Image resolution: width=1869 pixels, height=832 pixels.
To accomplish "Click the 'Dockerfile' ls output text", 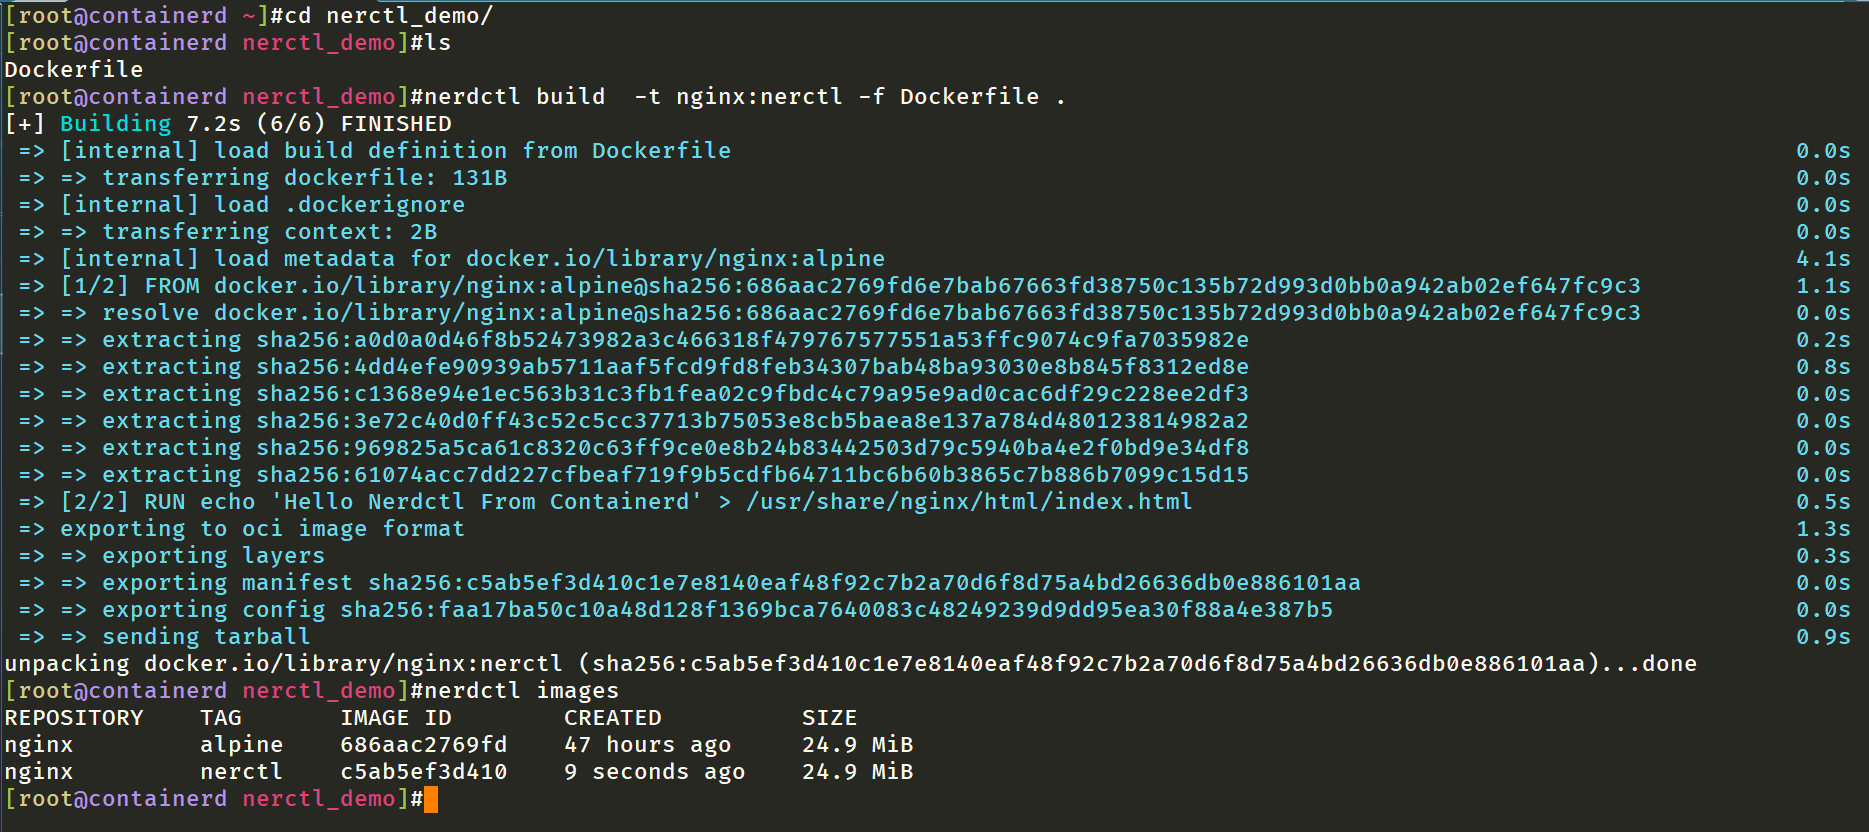I will point(74,70).
